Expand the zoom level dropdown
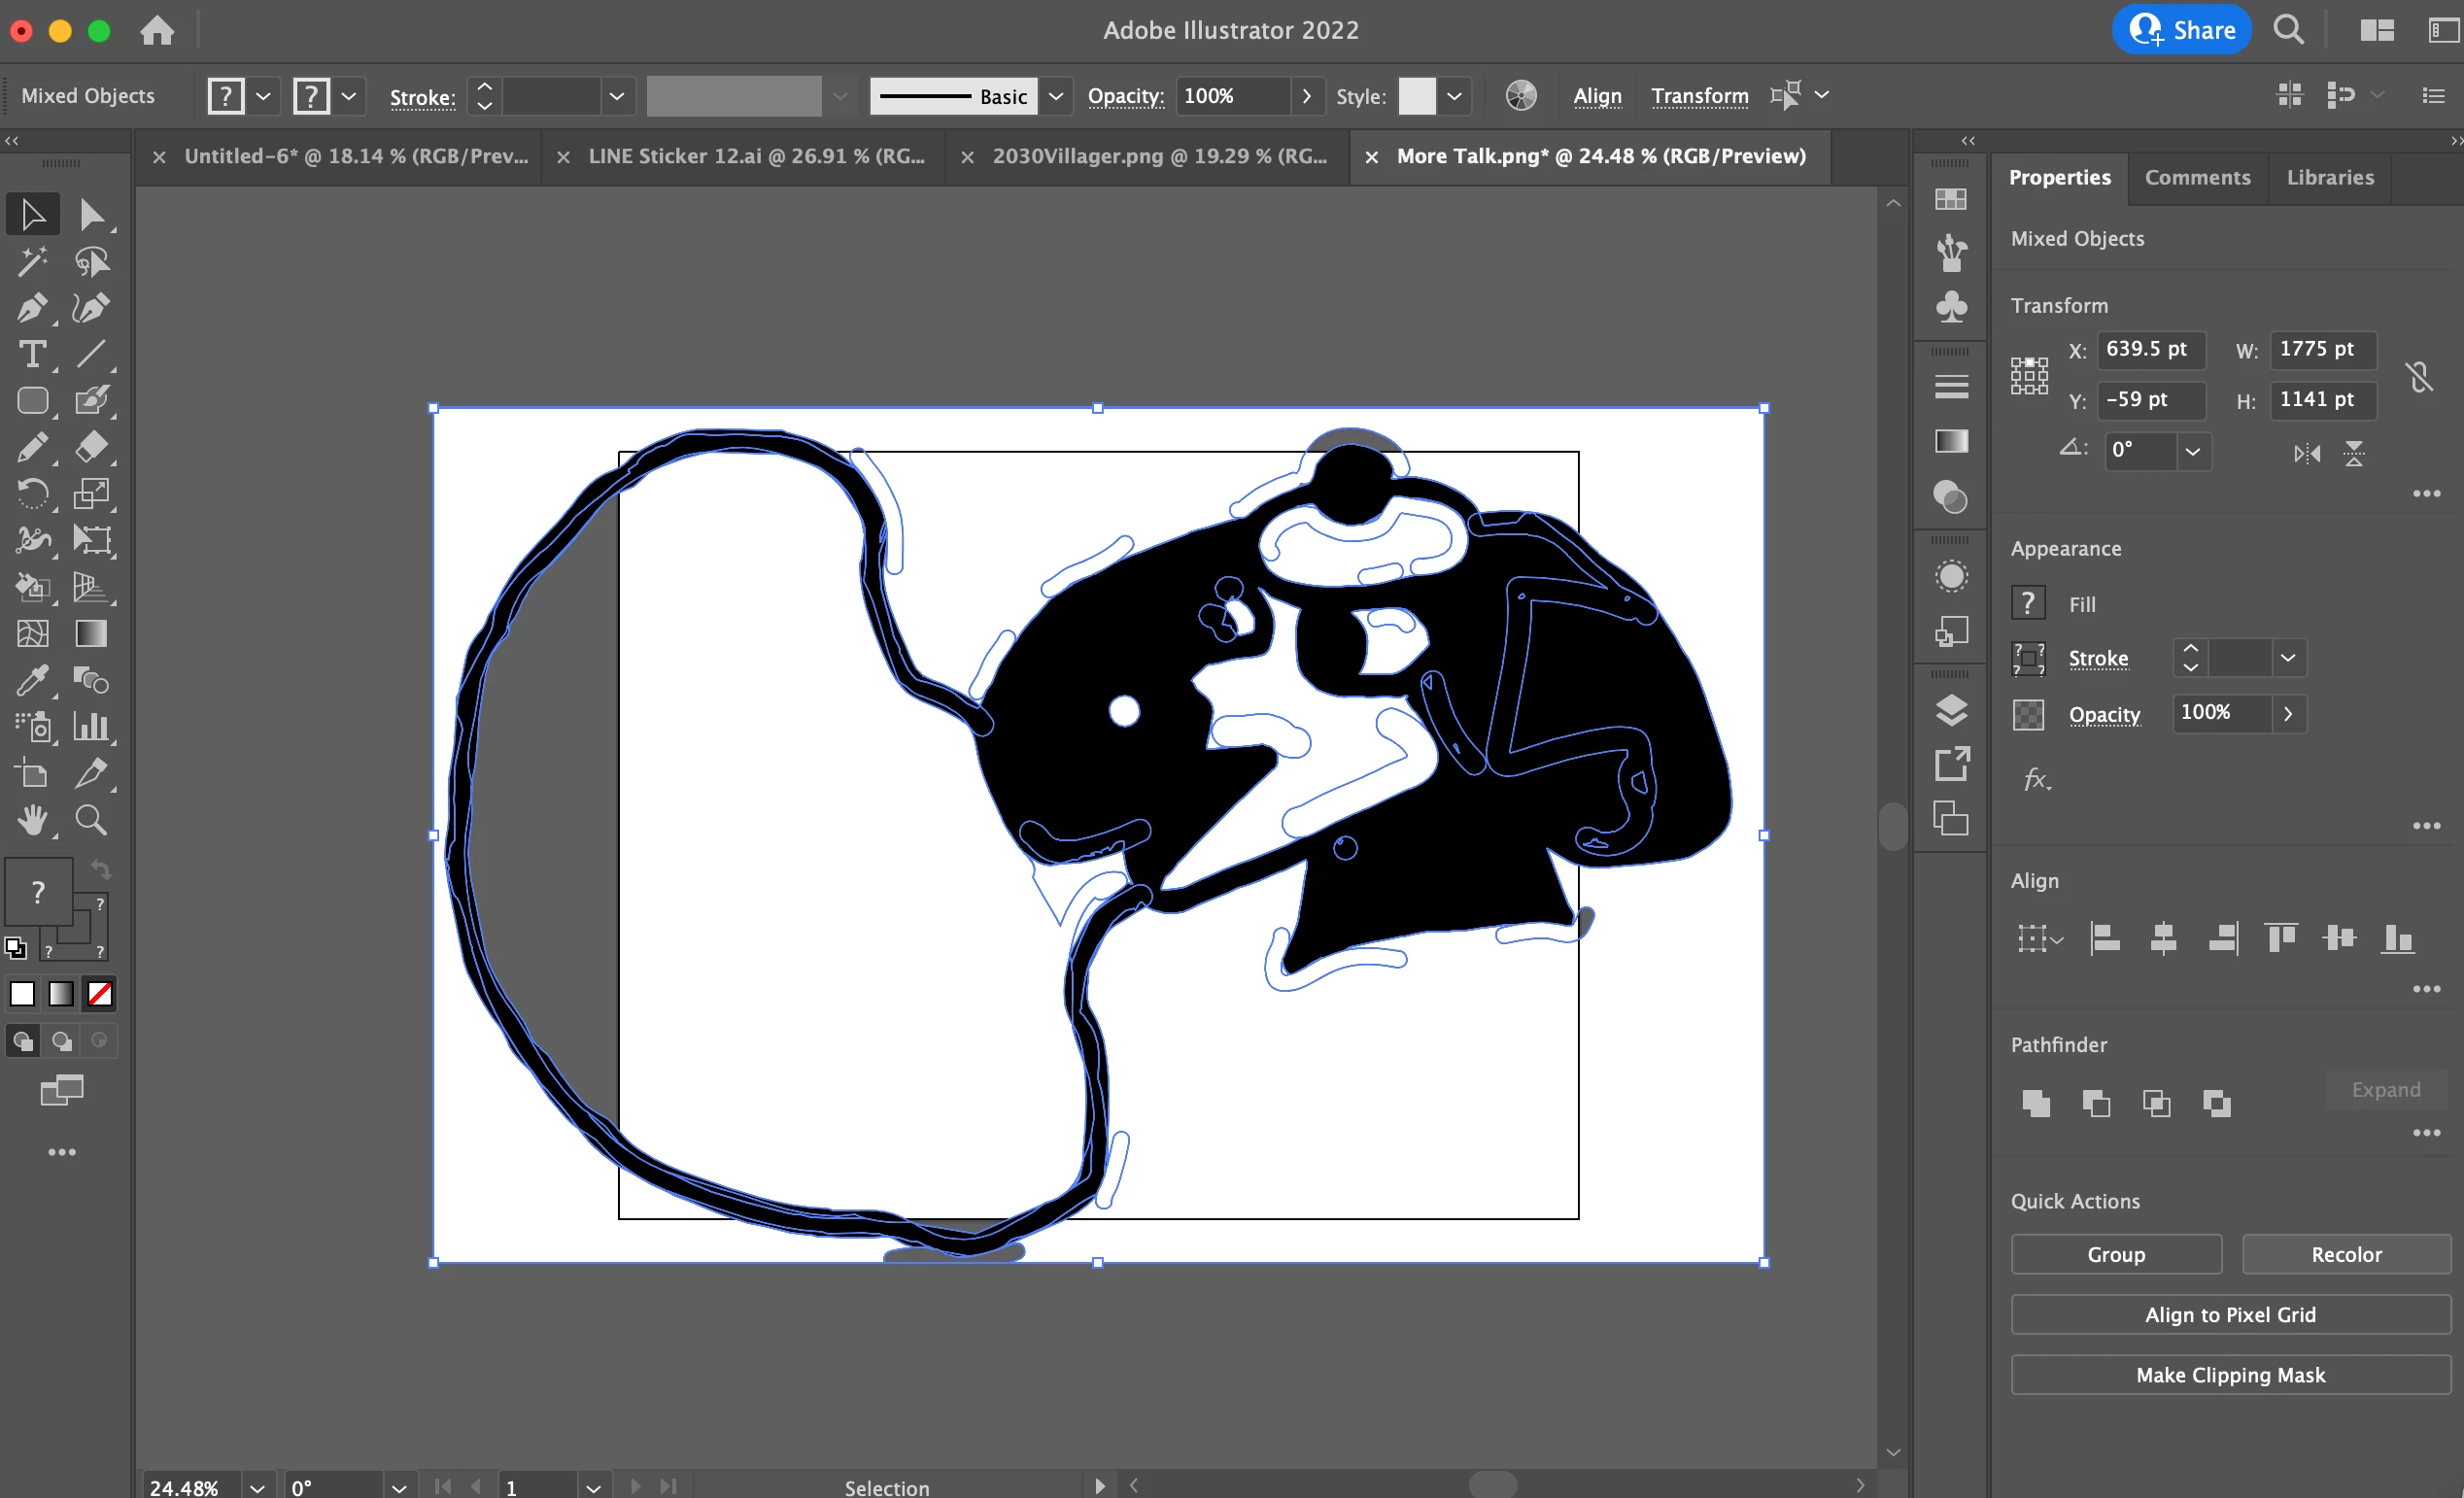This screenshot has height=1498, width=2464. [257, 1487]
